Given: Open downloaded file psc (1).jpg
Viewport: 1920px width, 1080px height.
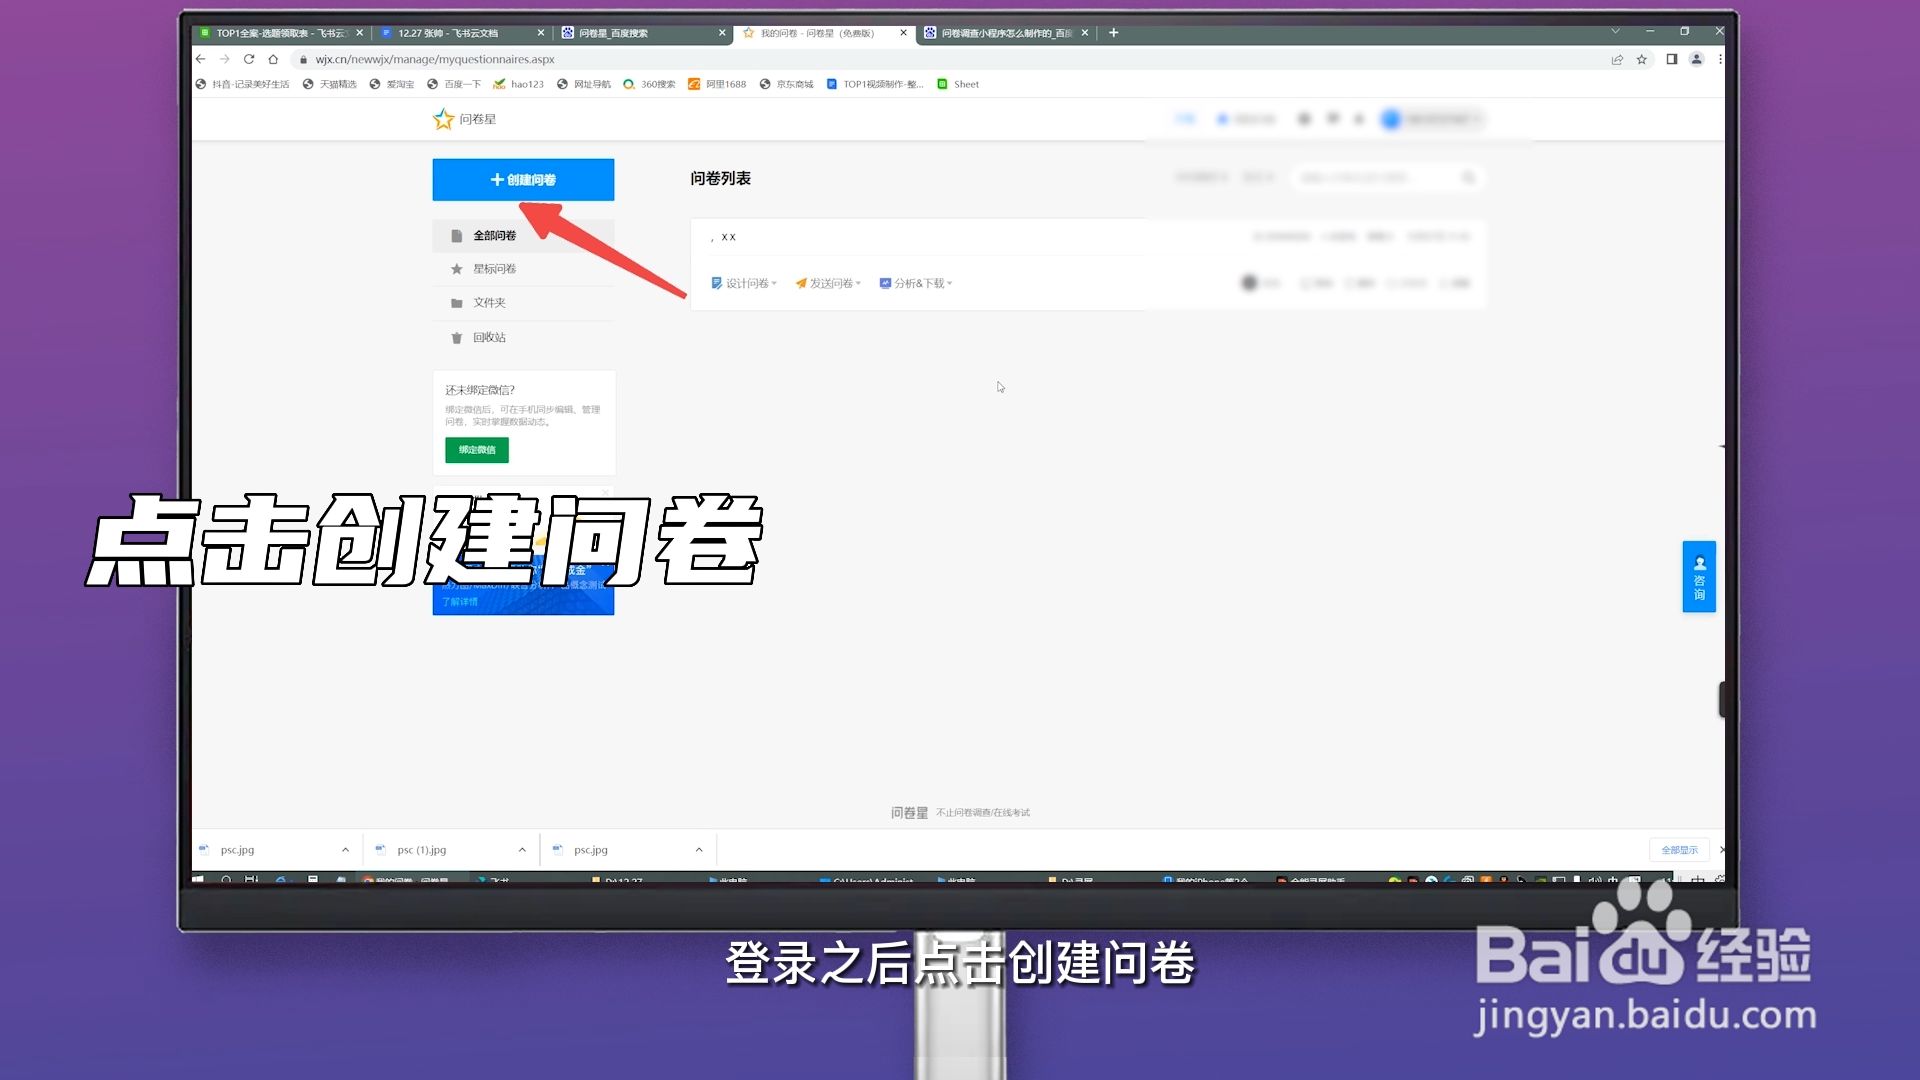Looking at the screenshot, I should tap(422, 850).
